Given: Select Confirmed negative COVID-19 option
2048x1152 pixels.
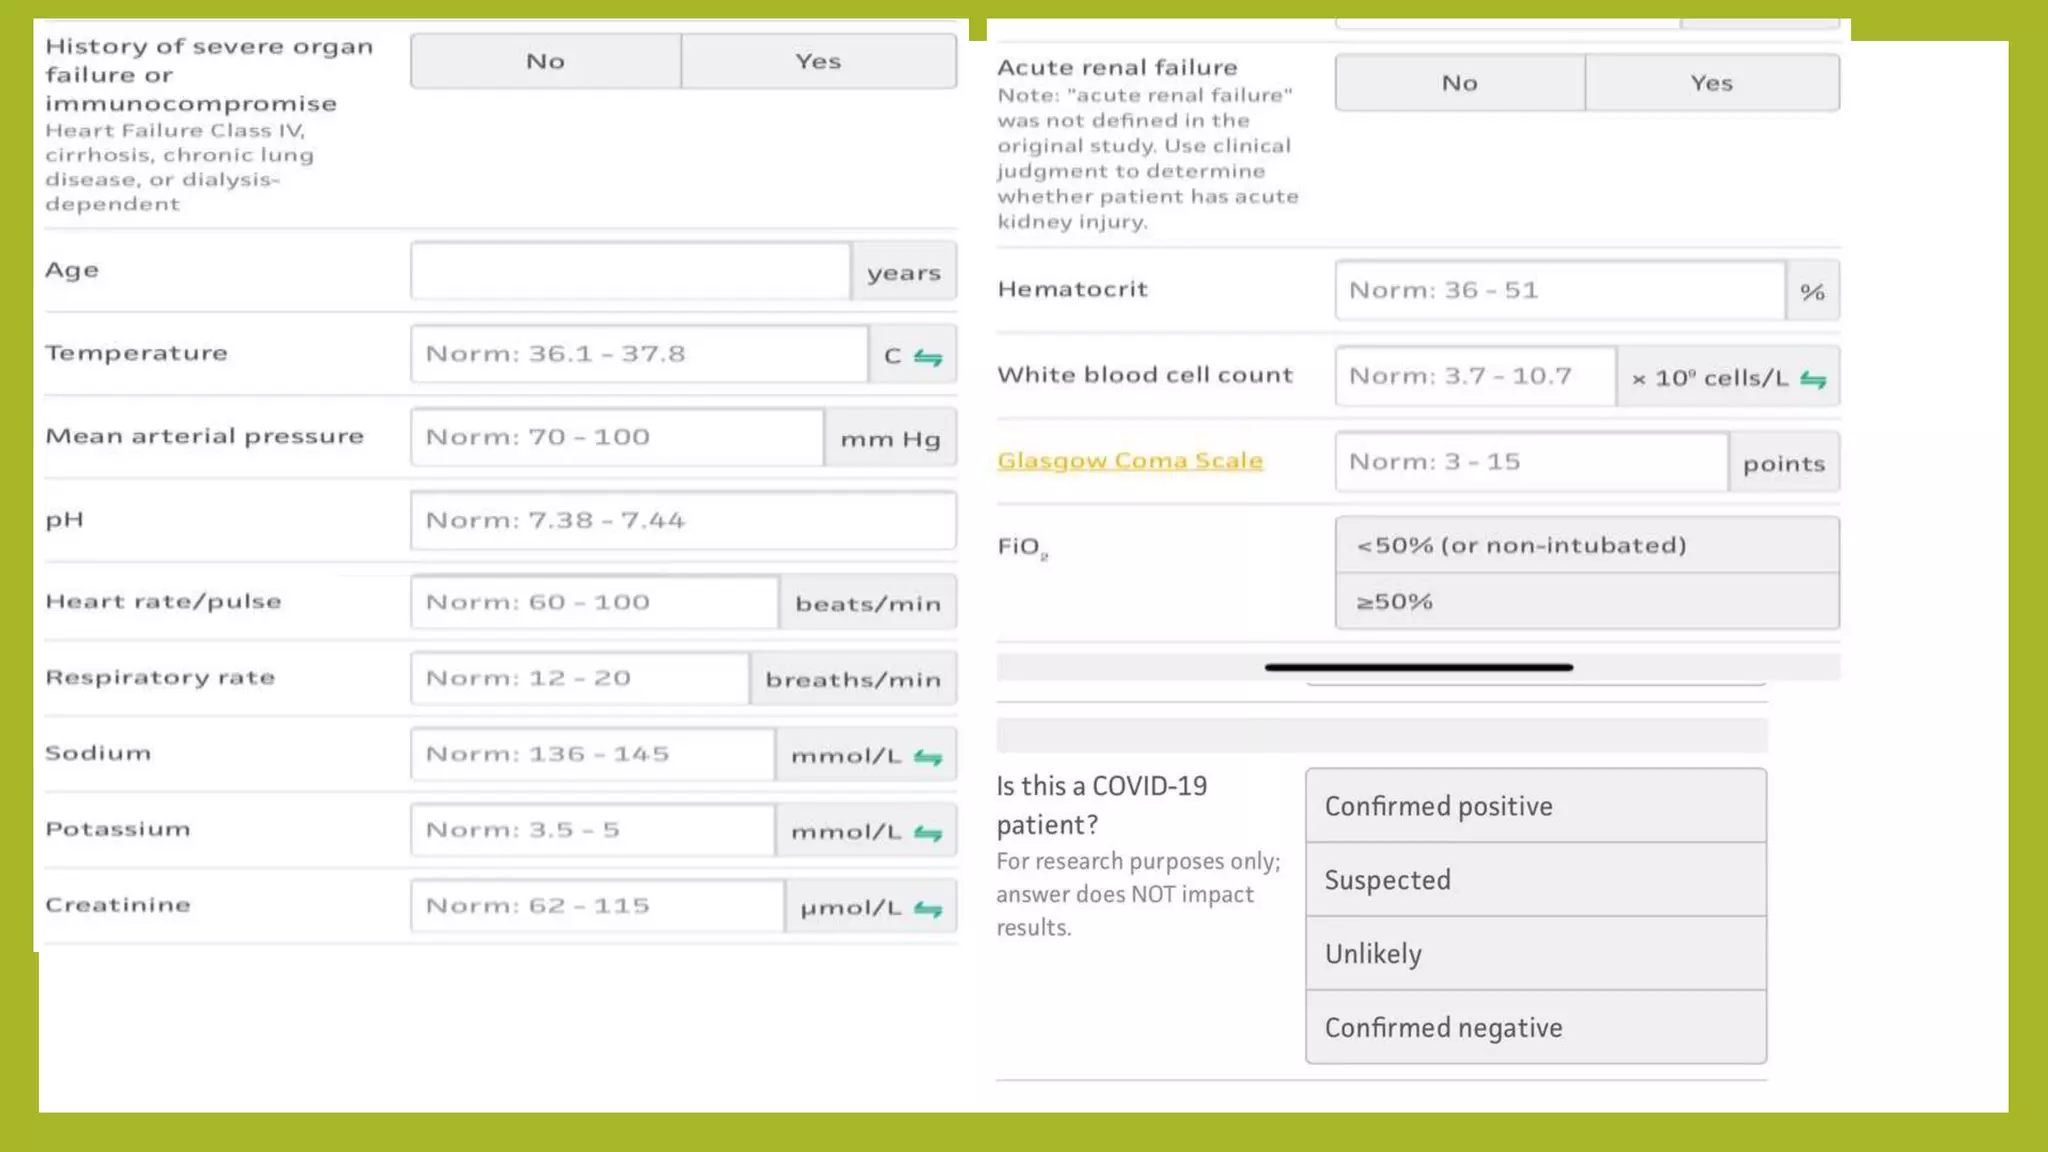Looking at the screenshot, I should click(x=1535, y=1028).
